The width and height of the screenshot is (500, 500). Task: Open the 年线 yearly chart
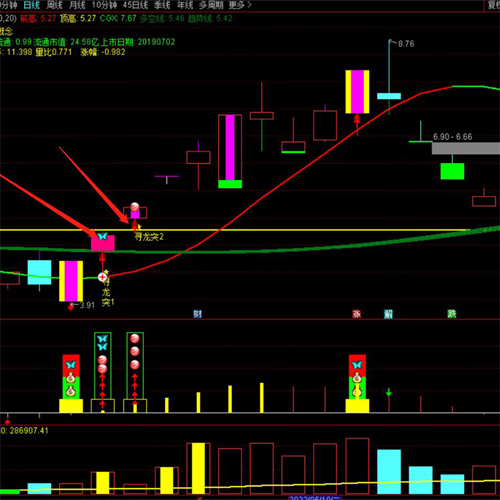click(185, 5)
